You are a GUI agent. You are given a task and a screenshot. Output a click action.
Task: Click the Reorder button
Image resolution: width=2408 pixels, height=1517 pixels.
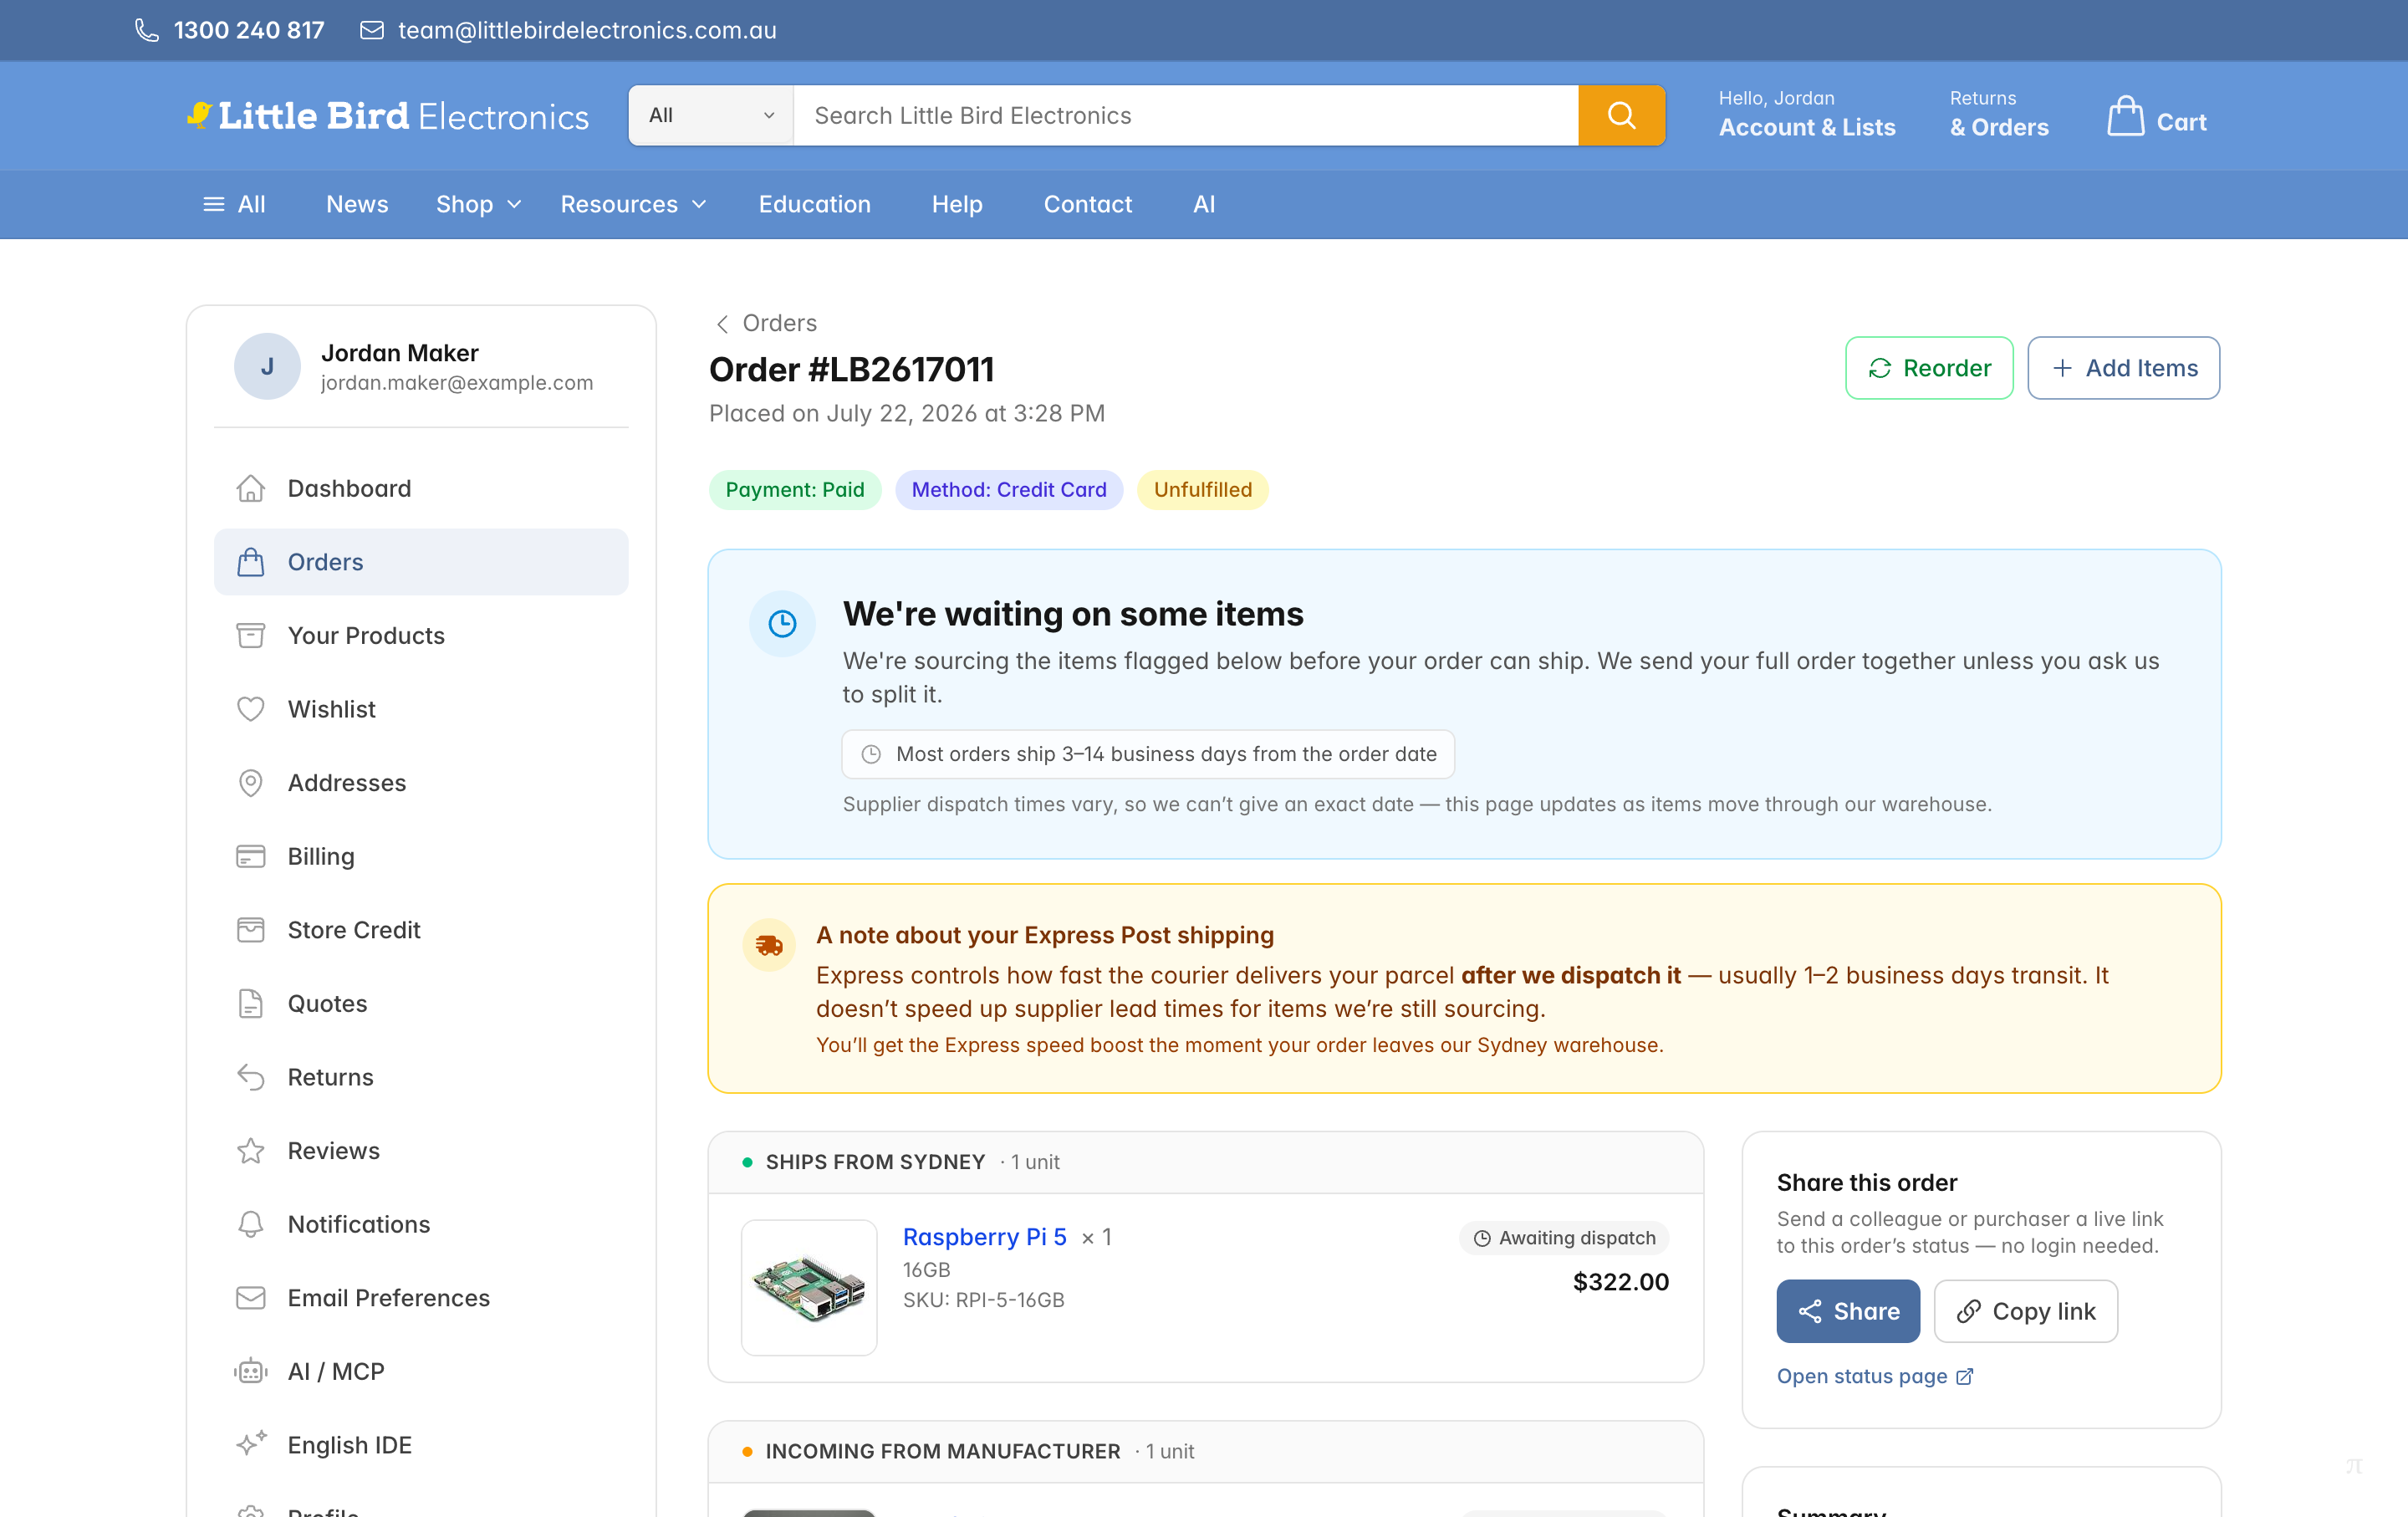pos(1929,368)
